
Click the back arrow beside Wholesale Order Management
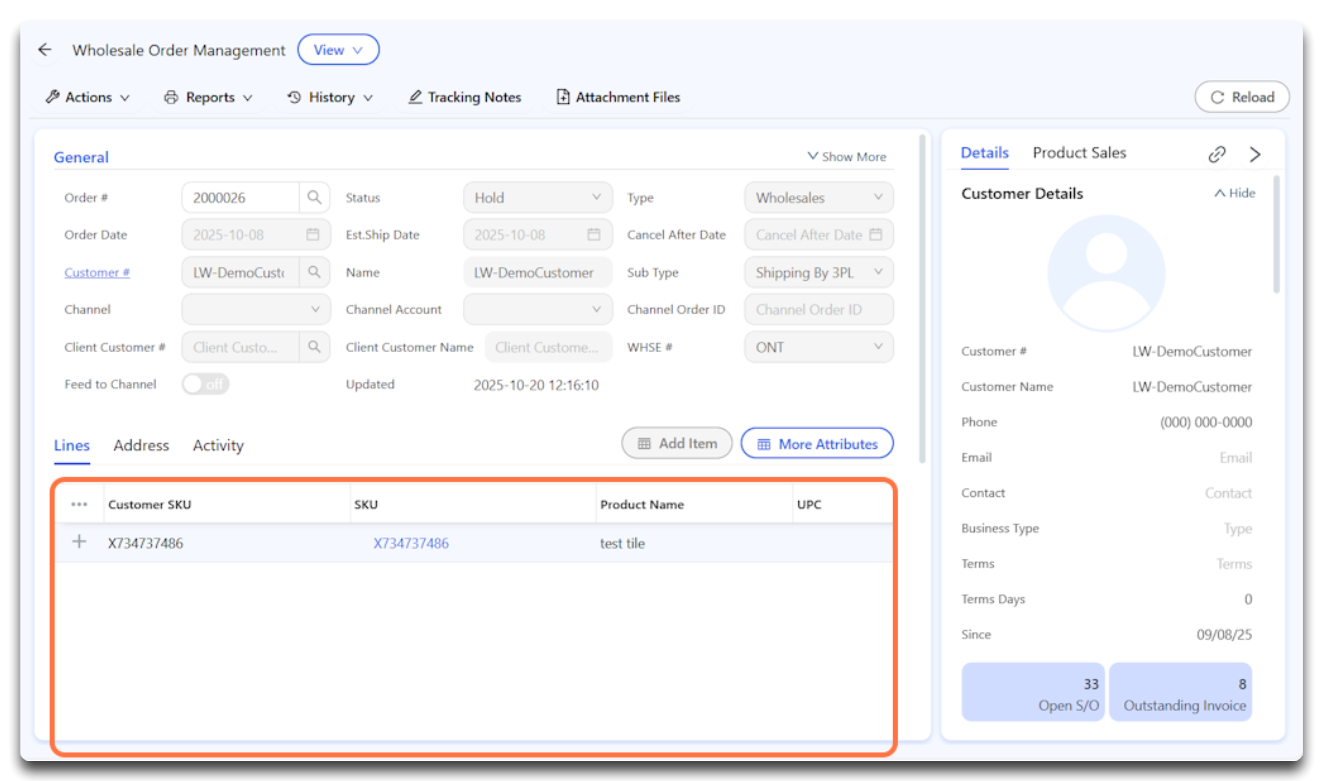click(x=44, y=50)
